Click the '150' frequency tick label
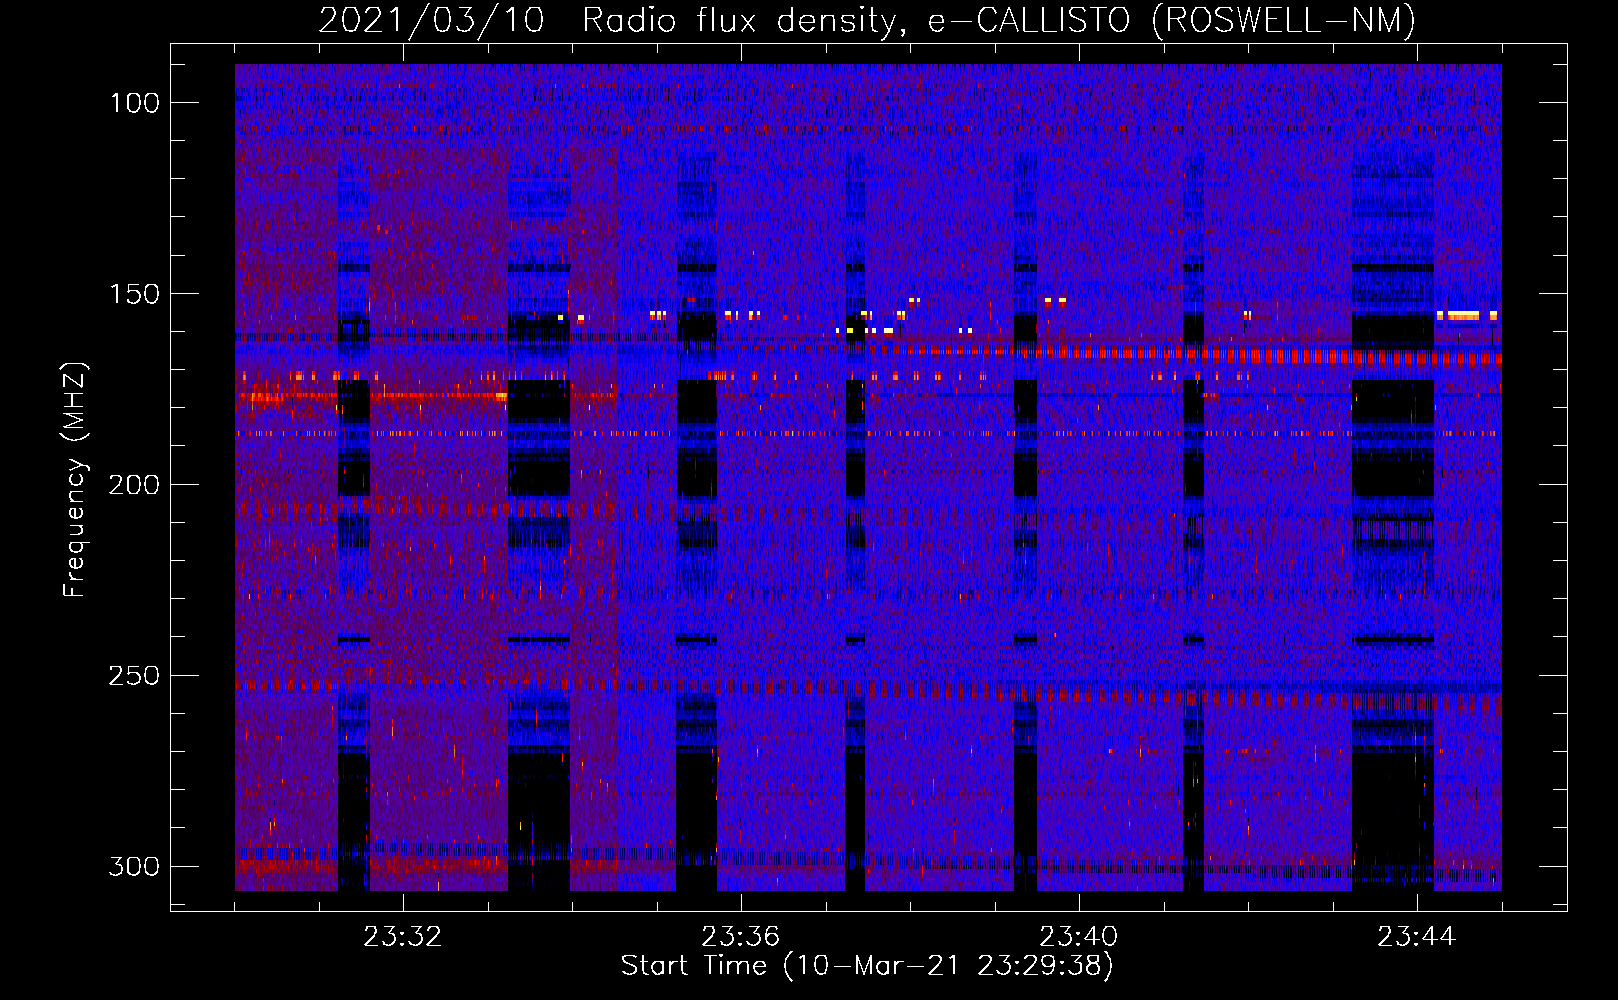This screenshot has height=1000, width=1618. pos(135,294)
